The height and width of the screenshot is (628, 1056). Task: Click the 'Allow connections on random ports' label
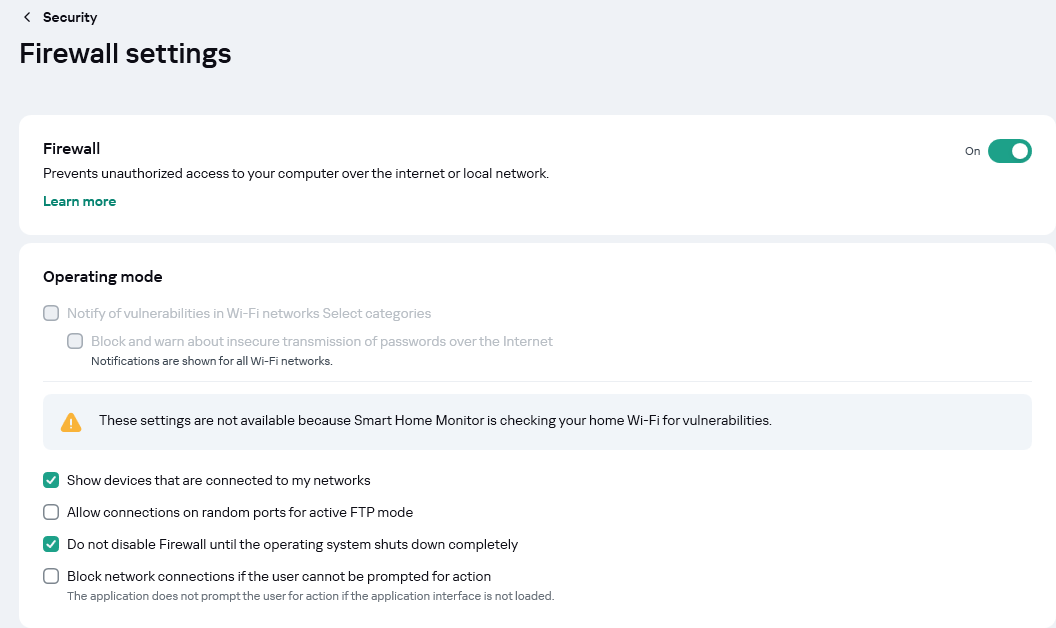[x=240, y=512]
